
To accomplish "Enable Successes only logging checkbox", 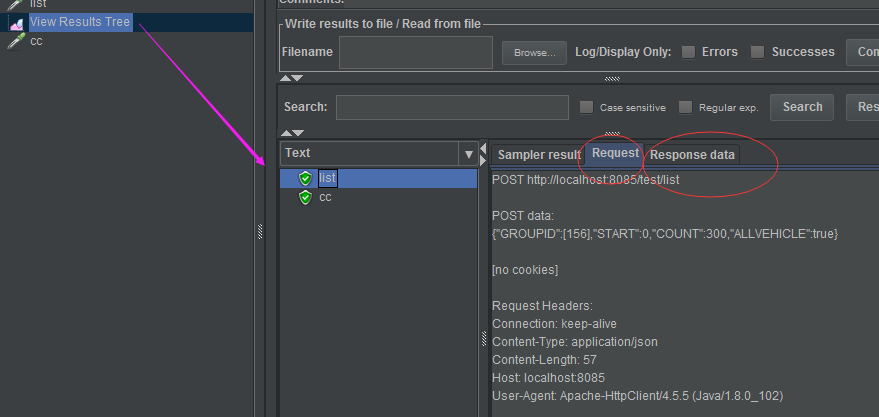I will 757,52.
